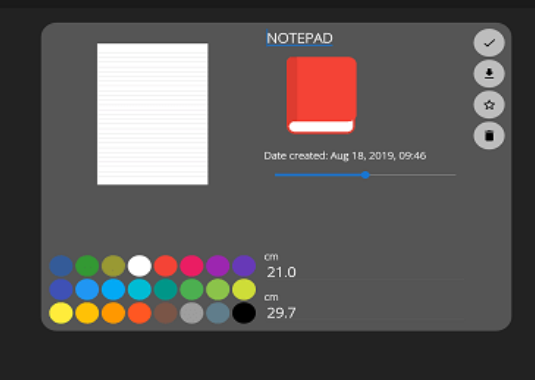The image size is (535, 380).
Task: Click the red book cover icon
Action: click(x=321, y=95)
